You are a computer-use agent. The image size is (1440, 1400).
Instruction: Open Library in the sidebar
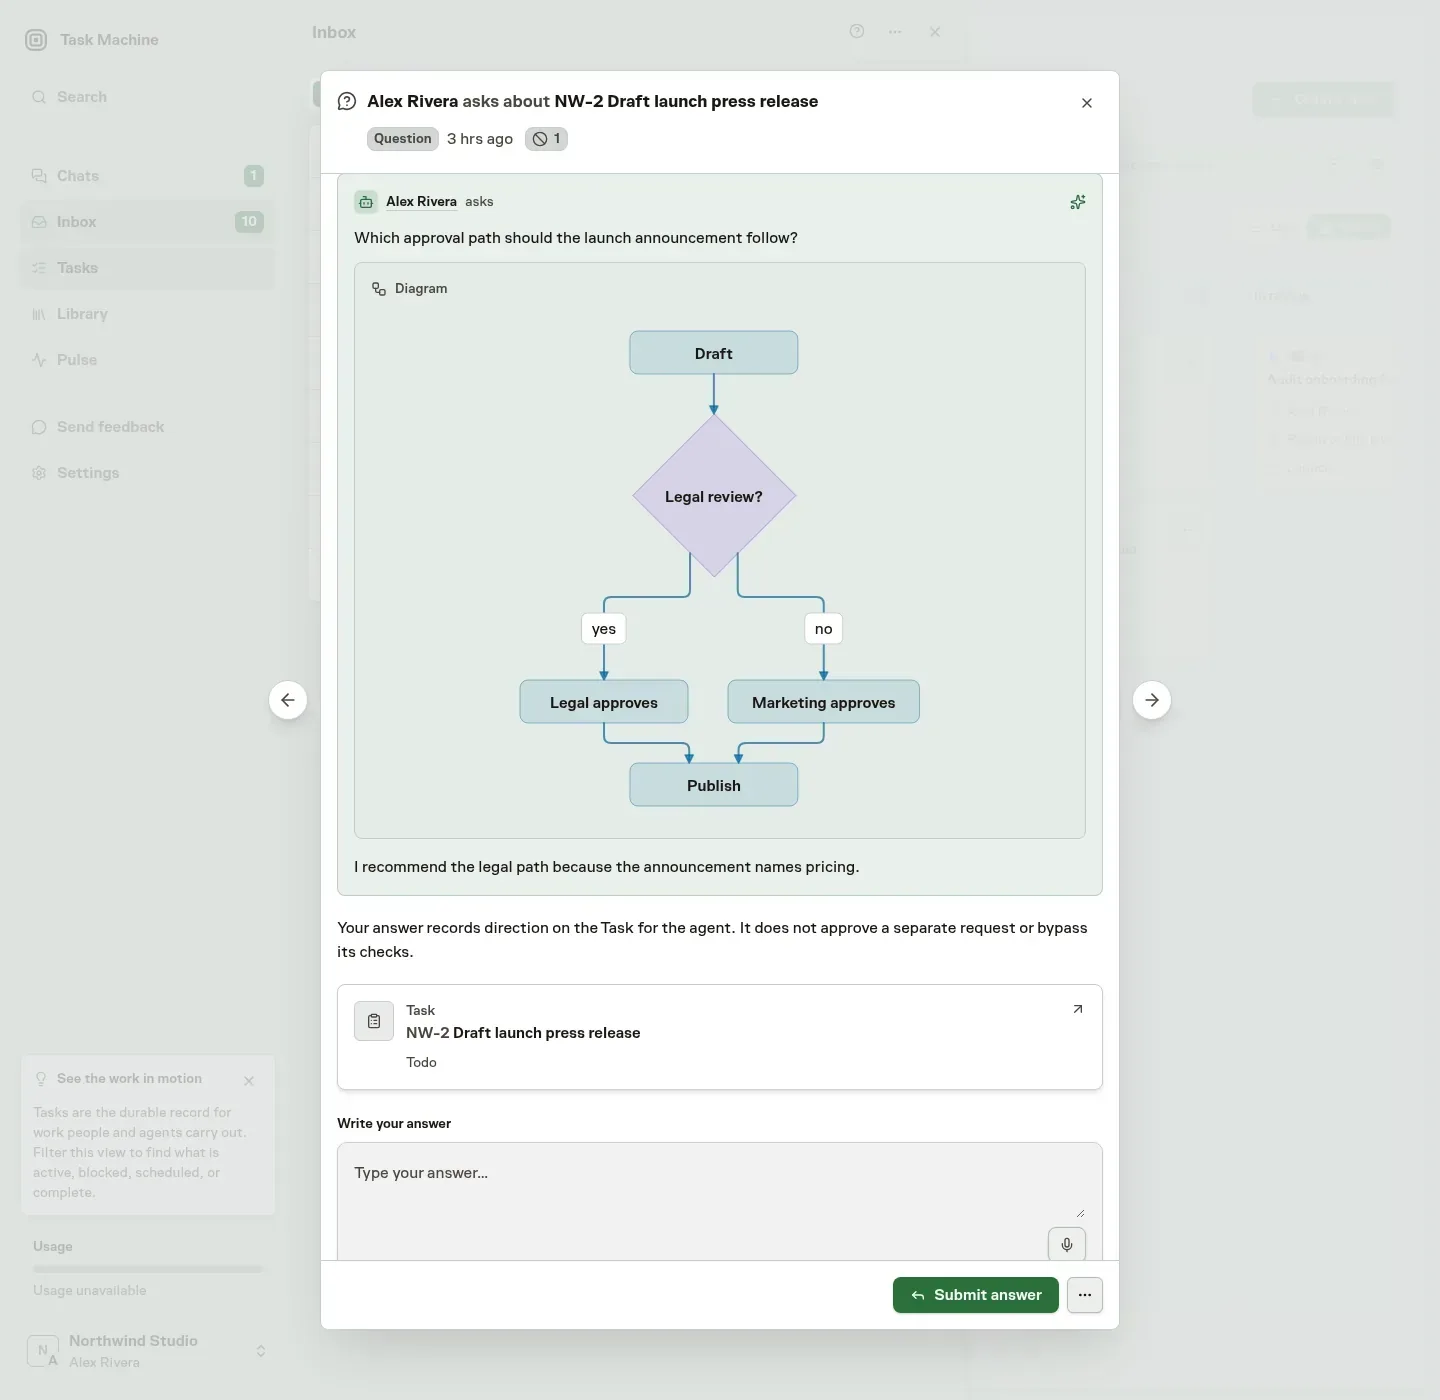147,314
